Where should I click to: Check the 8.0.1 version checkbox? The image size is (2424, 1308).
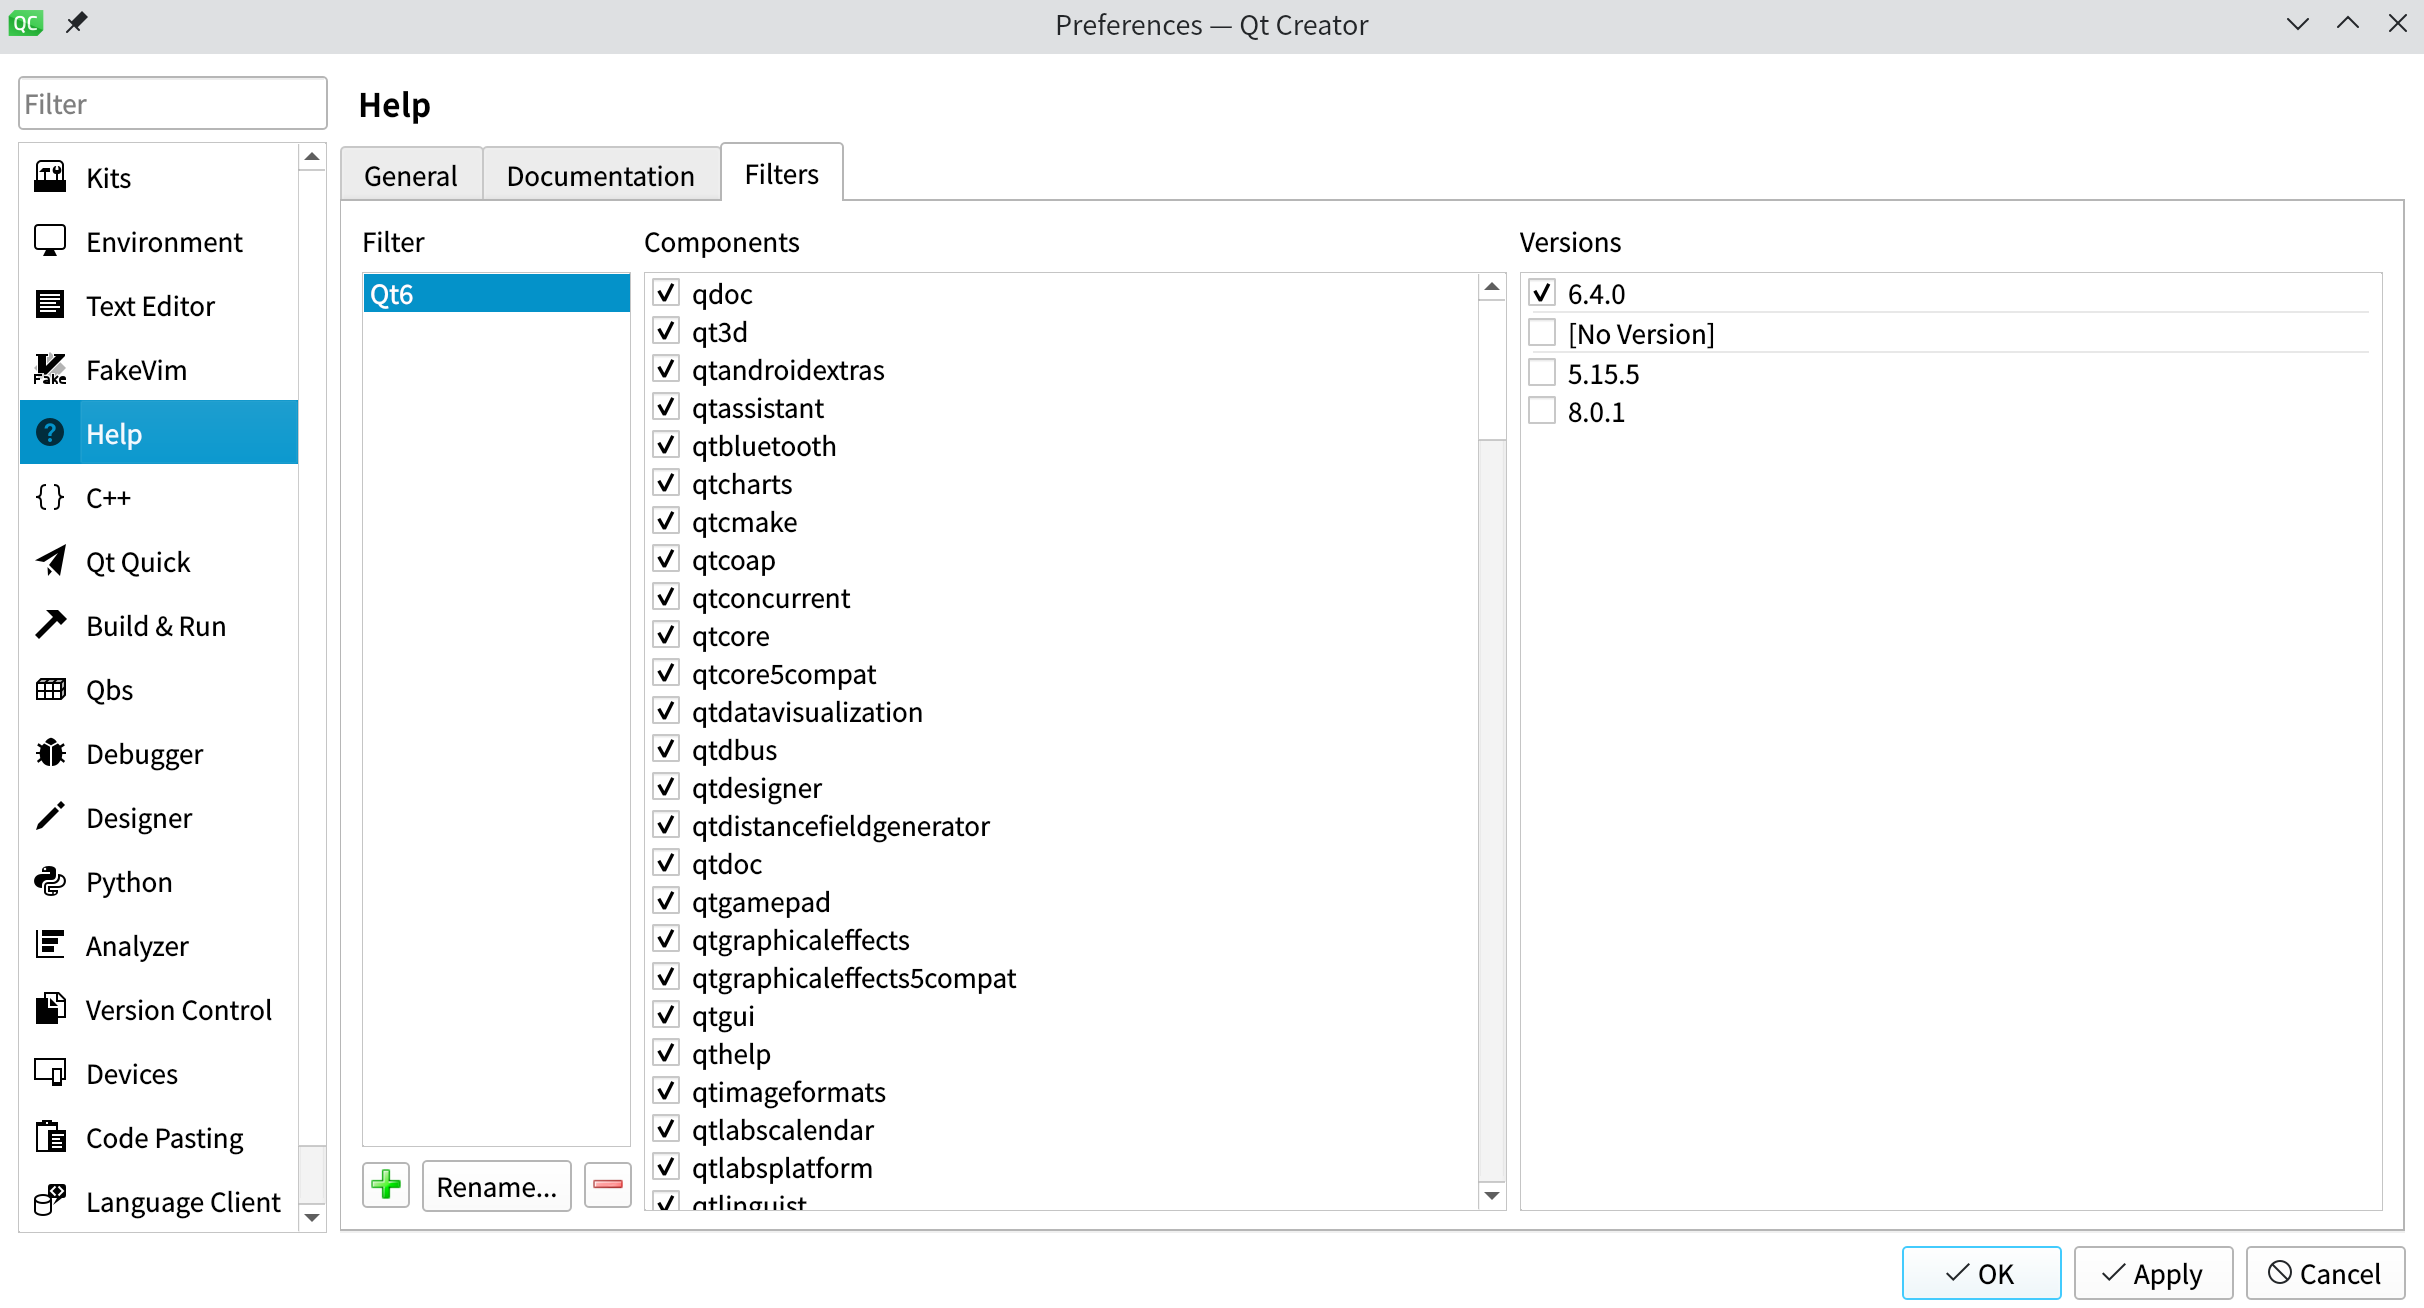(1542, 411)
